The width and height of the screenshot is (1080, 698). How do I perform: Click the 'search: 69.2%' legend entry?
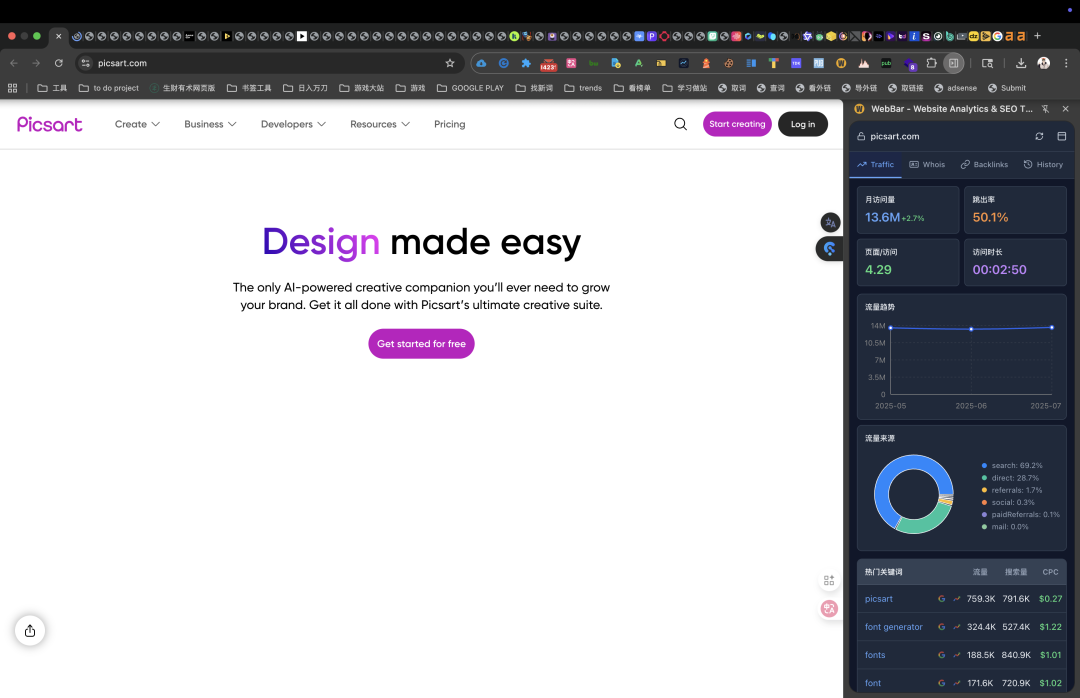[1012, 466]
